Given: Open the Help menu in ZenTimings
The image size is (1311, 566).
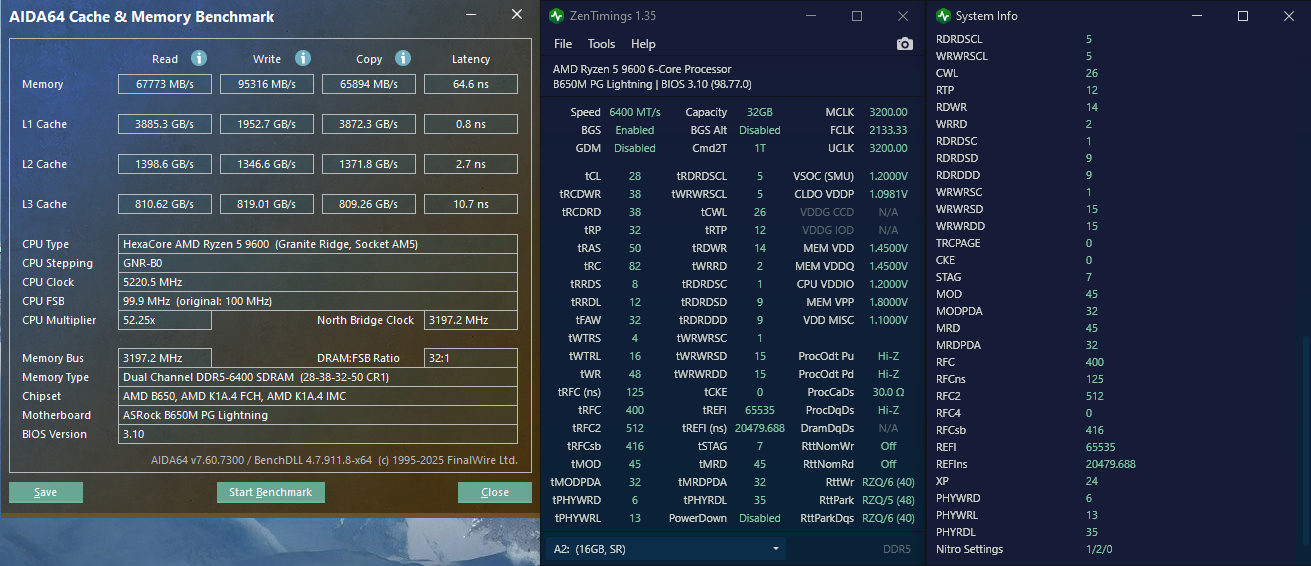Looking at the screenshot, I should tap(643, 44).
